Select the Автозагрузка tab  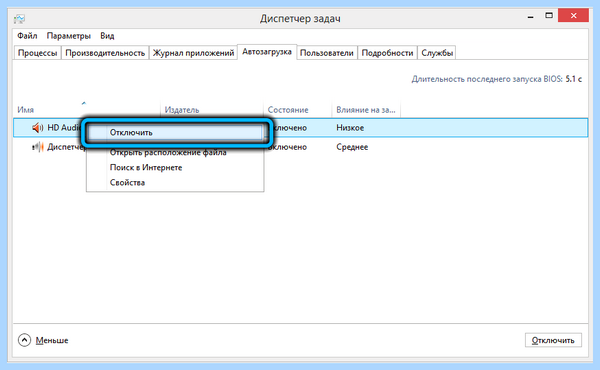click(267, 52)
